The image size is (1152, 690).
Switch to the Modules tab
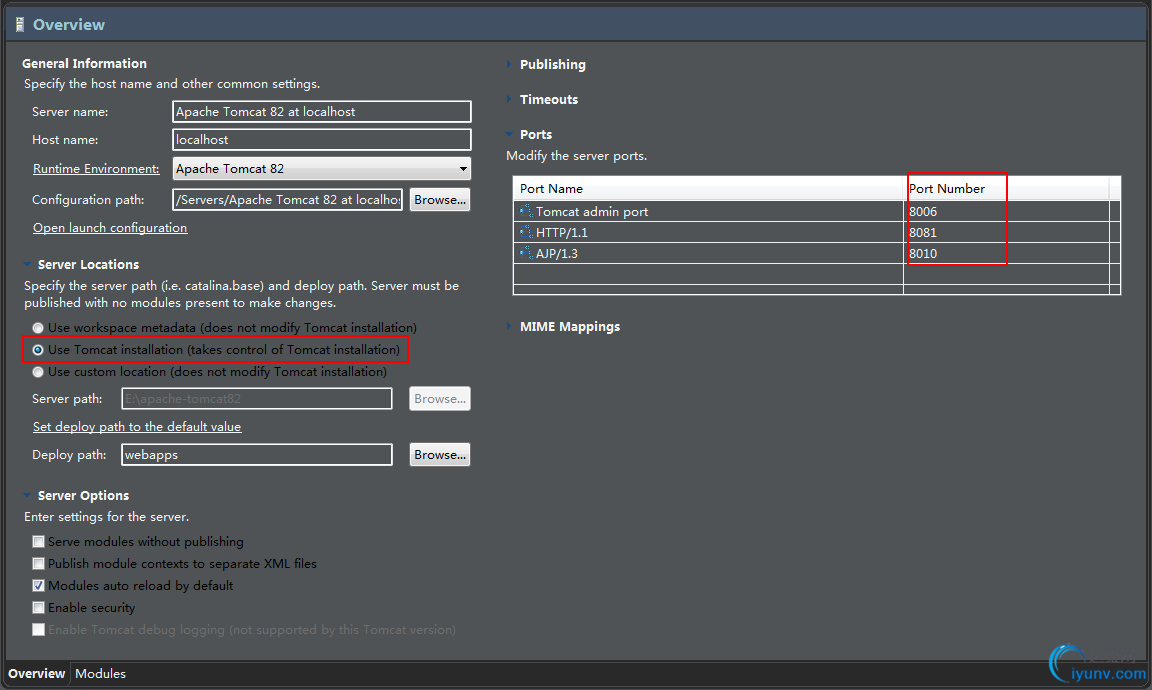pyautogui.click(x=101, y=673)
